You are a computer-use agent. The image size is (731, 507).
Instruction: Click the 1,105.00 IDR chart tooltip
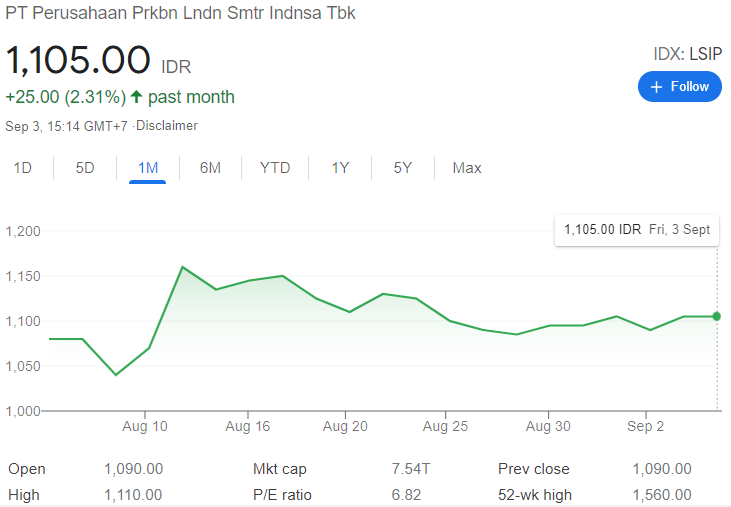tap(637, 230)
